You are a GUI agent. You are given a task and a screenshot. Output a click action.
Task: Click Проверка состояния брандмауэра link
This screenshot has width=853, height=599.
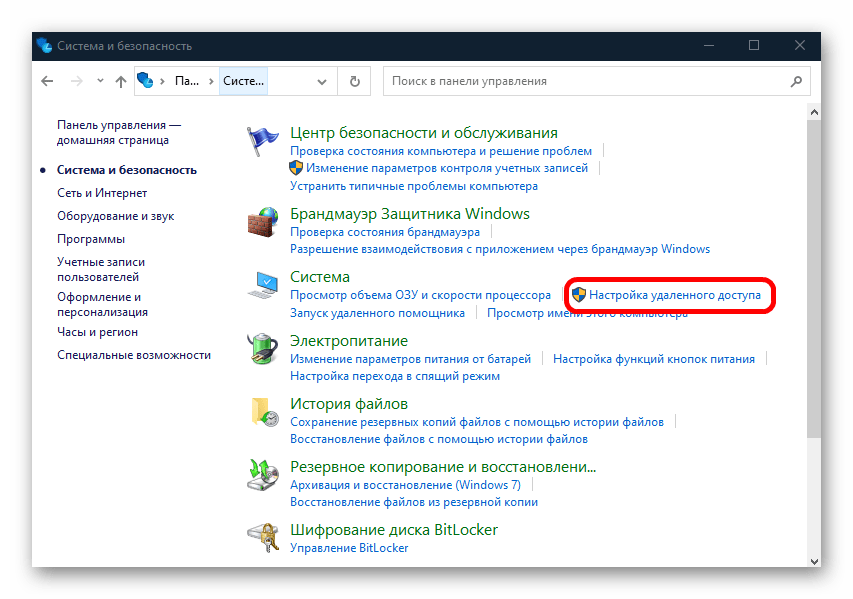tap(385, 232)
